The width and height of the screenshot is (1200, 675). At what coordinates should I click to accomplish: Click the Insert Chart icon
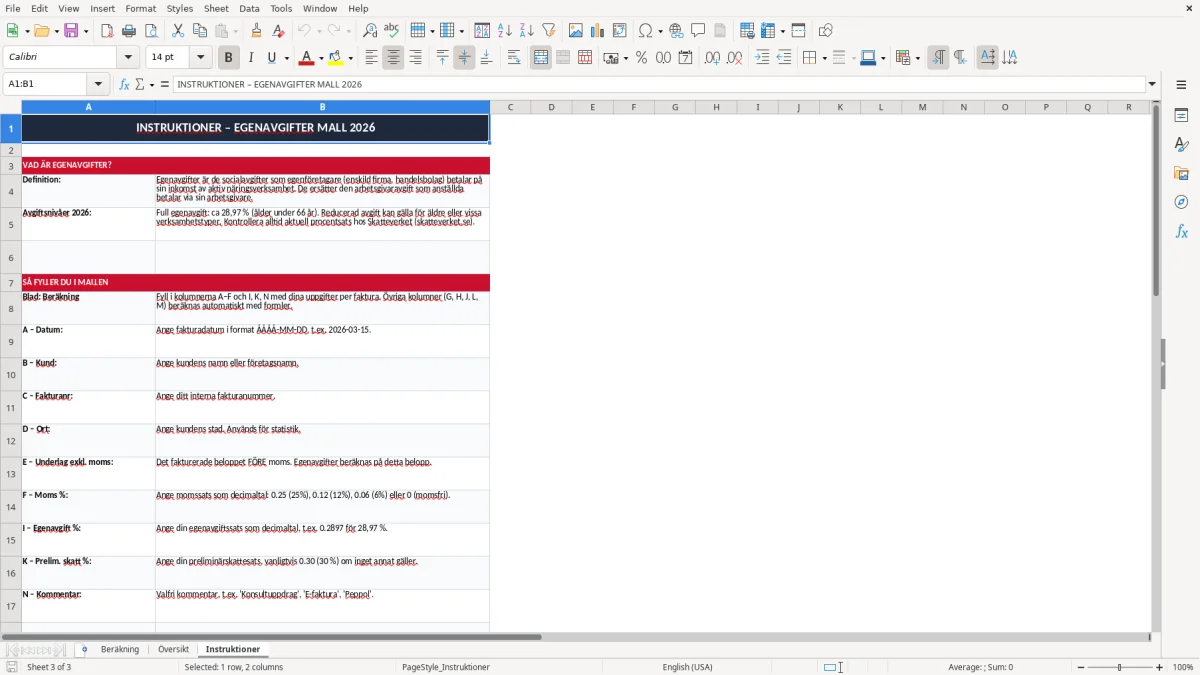coord(598,31)
